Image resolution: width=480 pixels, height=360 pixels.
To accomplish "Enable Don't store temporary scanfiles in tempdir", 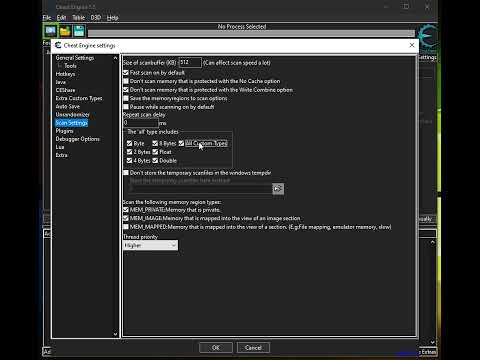I will click(x=126, y=173).
